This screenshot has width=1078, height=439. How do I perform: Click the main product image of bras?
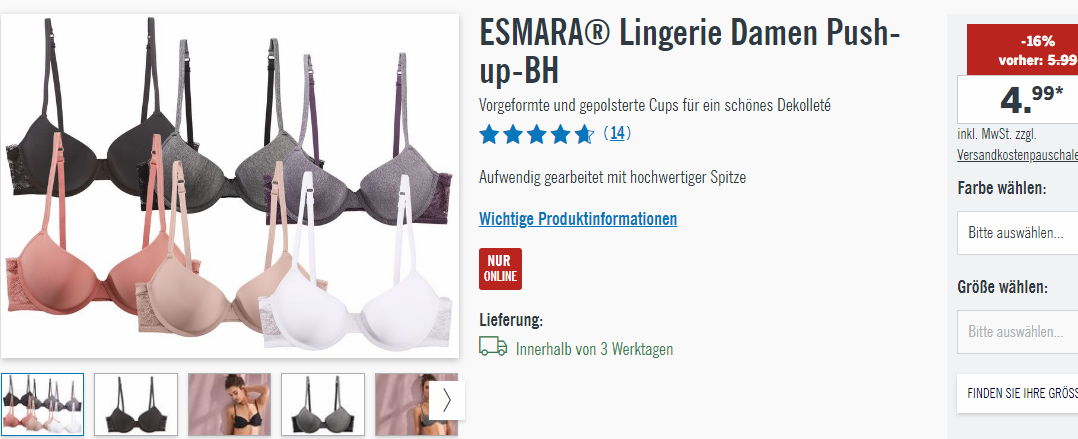click(230, 185)
